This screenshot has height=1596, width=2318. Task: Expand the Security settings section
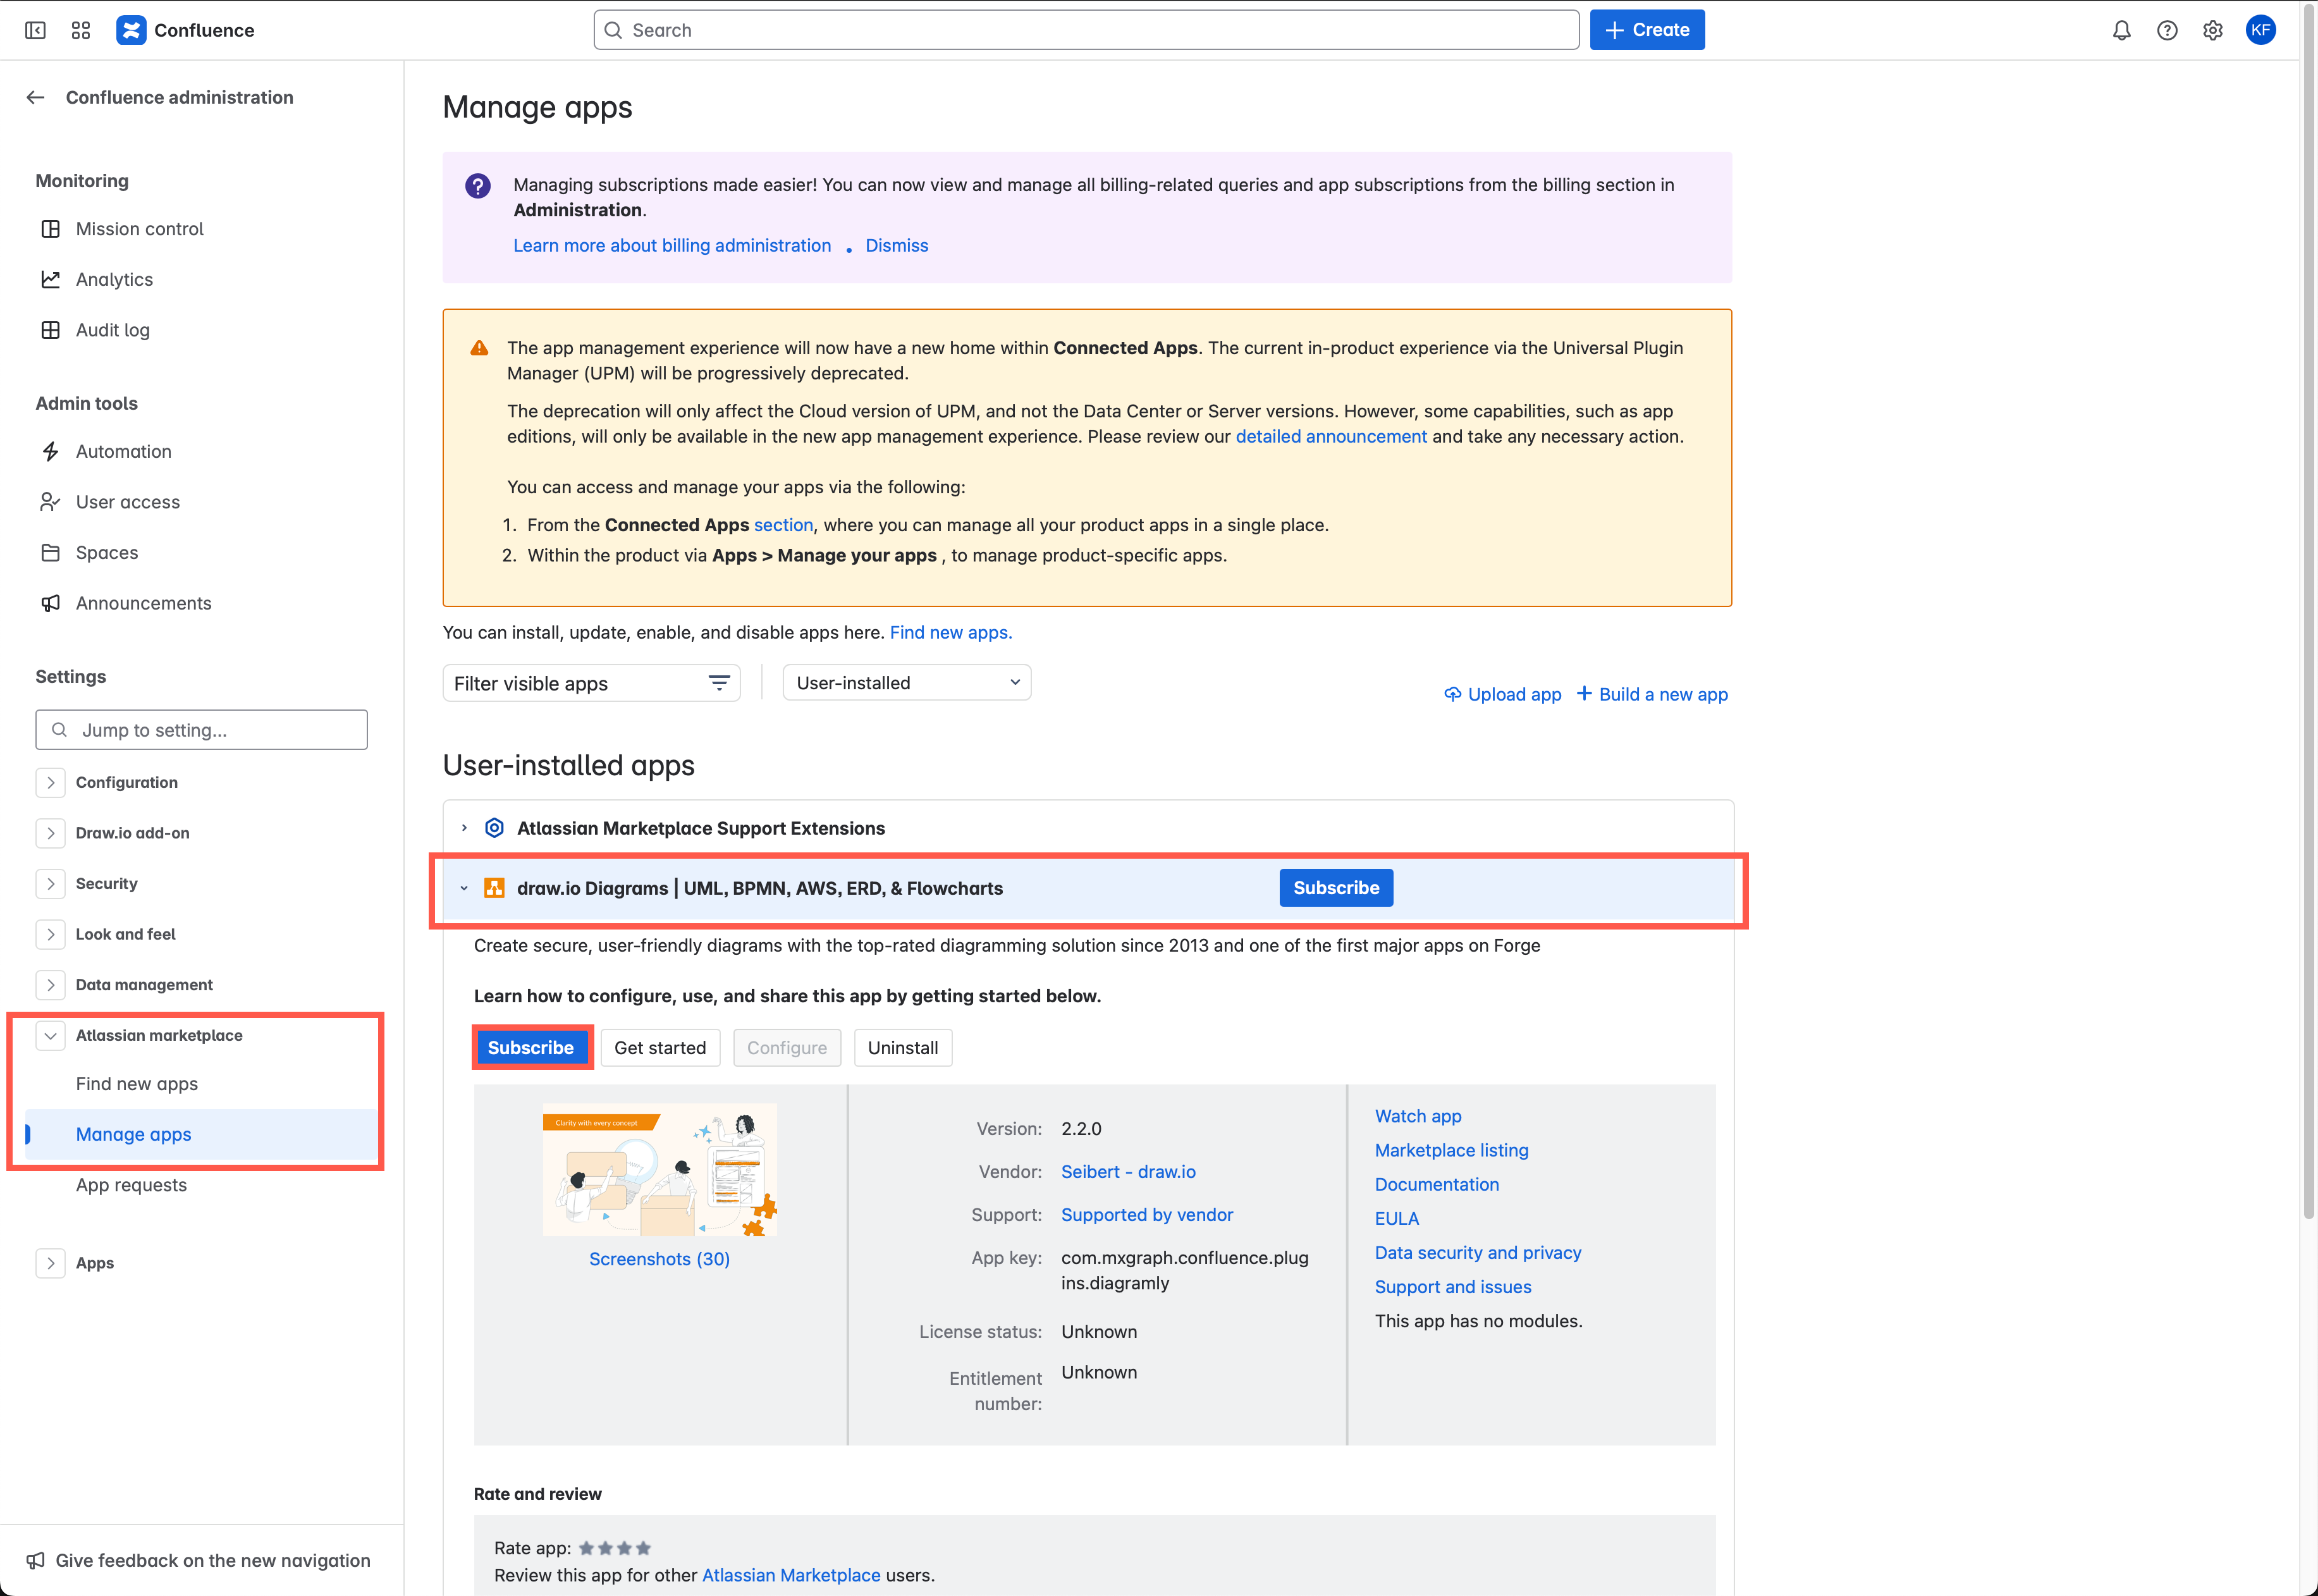point(50,883)
